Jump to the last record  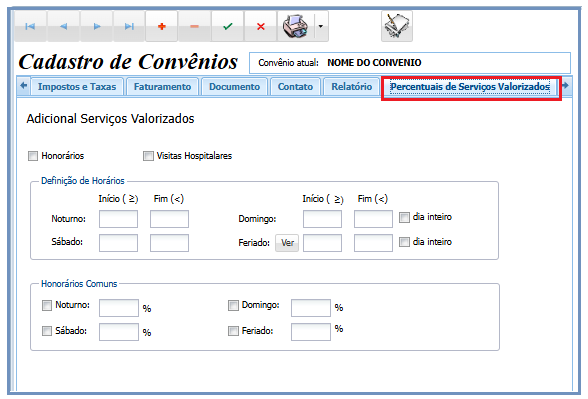pos(129,26)
